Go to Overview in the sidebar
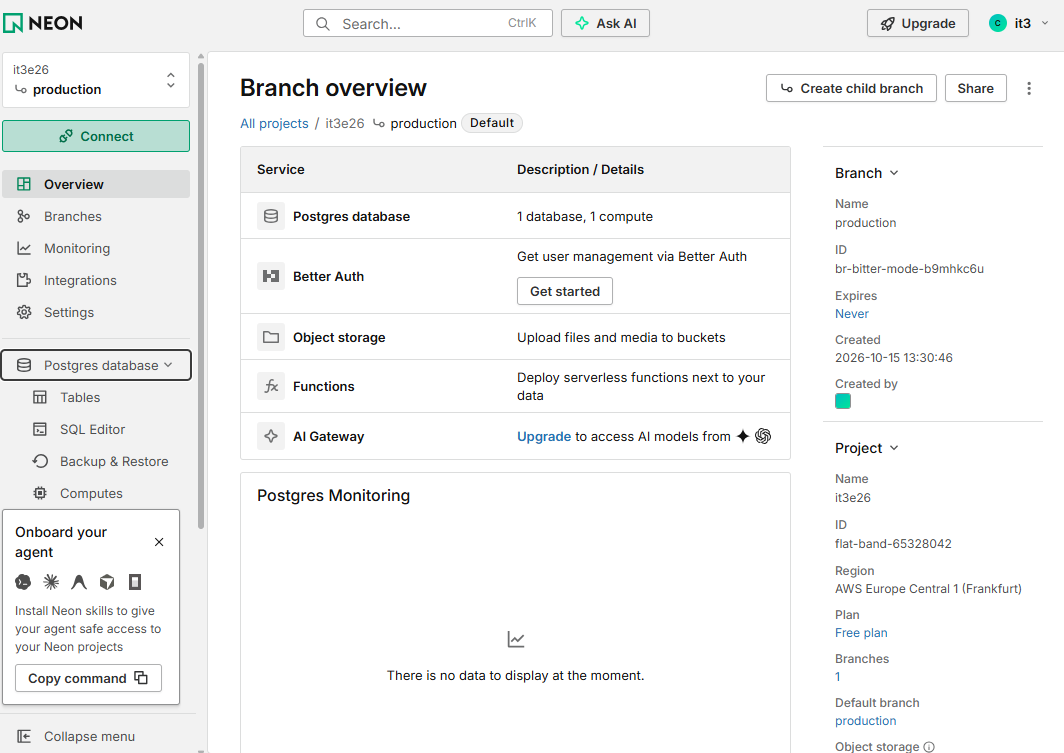The image size is (1064, 753). pos(96,184)
